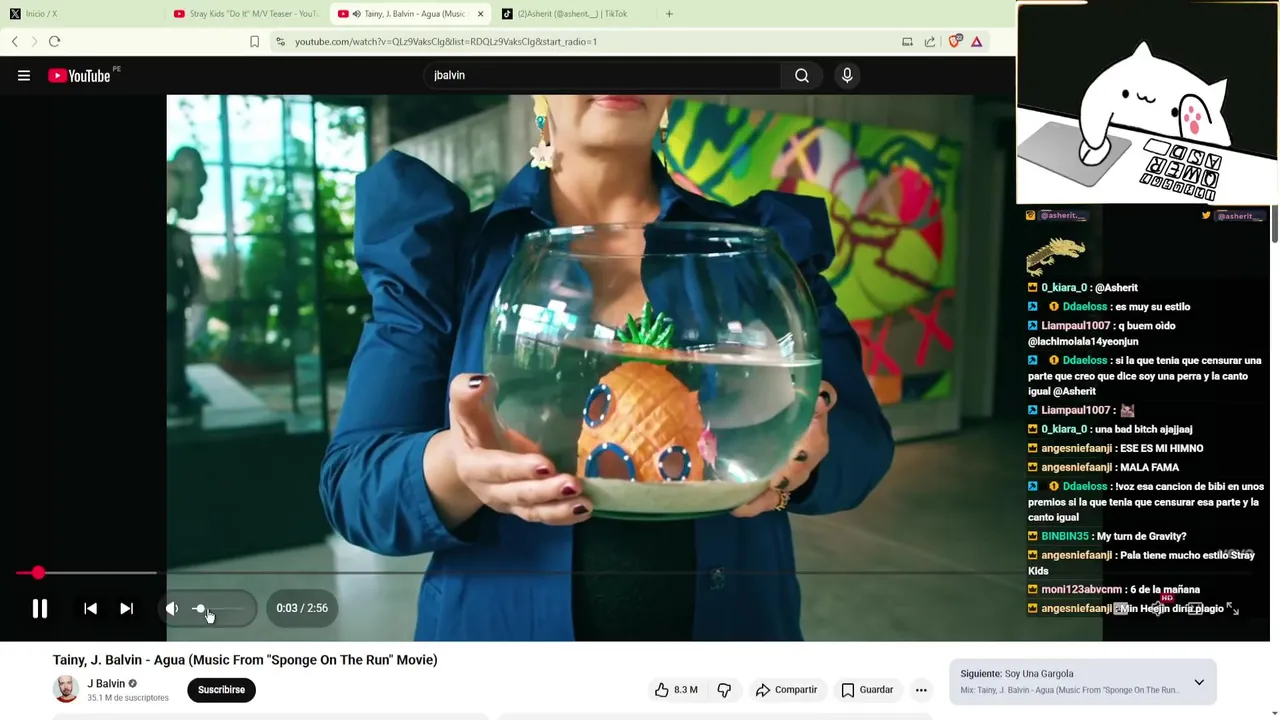Mute the video using the speaker icon
This screenshot has height=720, width=1280.
(x=172, y=608)
